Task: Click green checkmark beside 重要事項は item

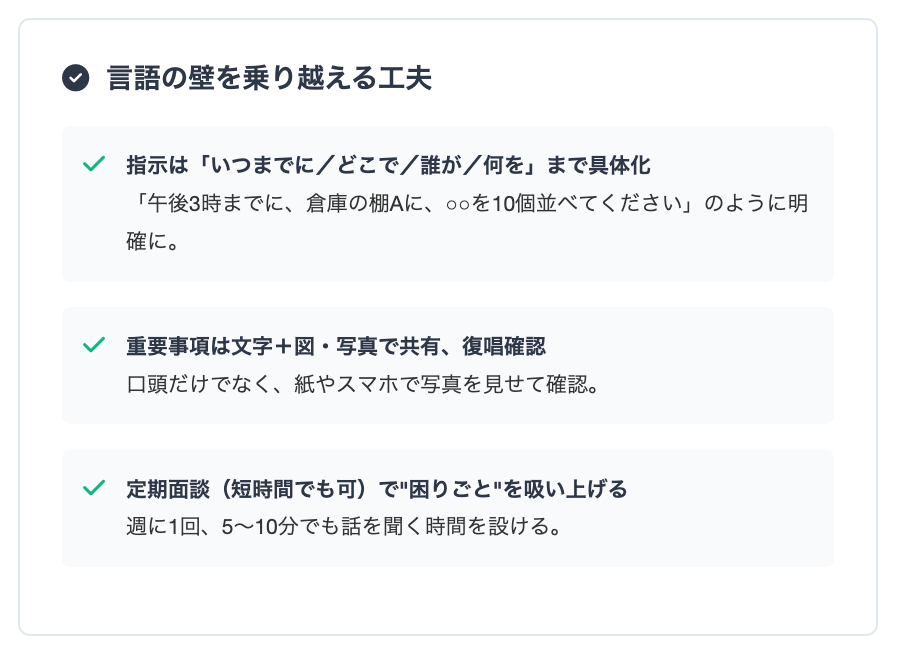Action: [94, 345]
